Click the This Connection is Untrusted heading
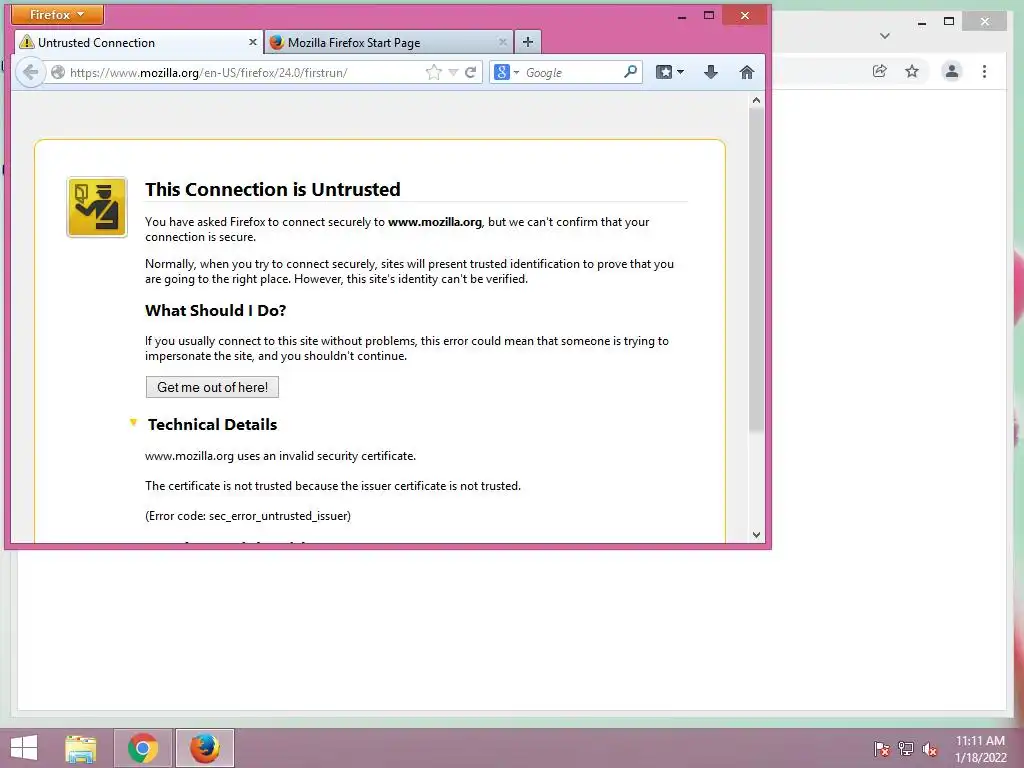1024x768 pixels. pyautogui.click(x=273, y=189)
